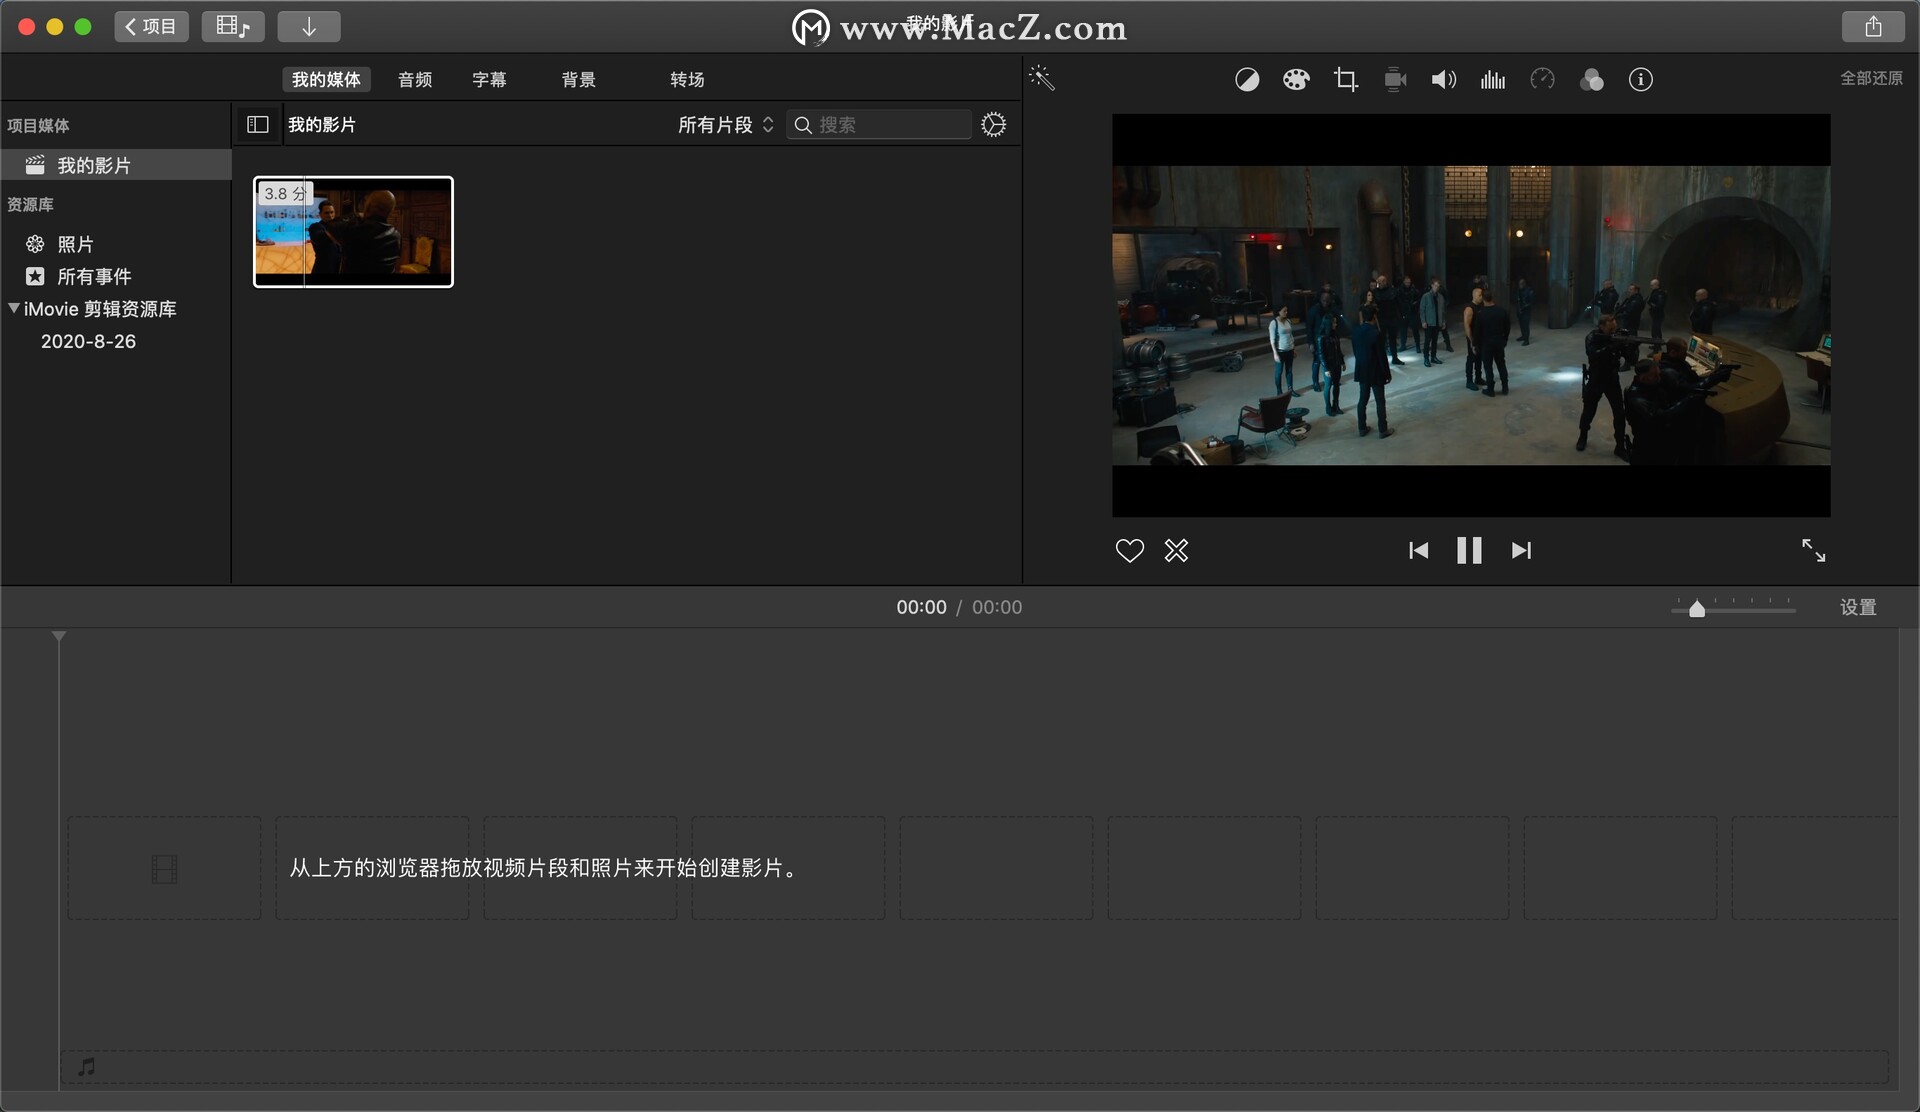The height and width of the screenshot is (1112, 1920).
Task: Select the movie clip thumbnail in browser
Action: coord(352,231)
